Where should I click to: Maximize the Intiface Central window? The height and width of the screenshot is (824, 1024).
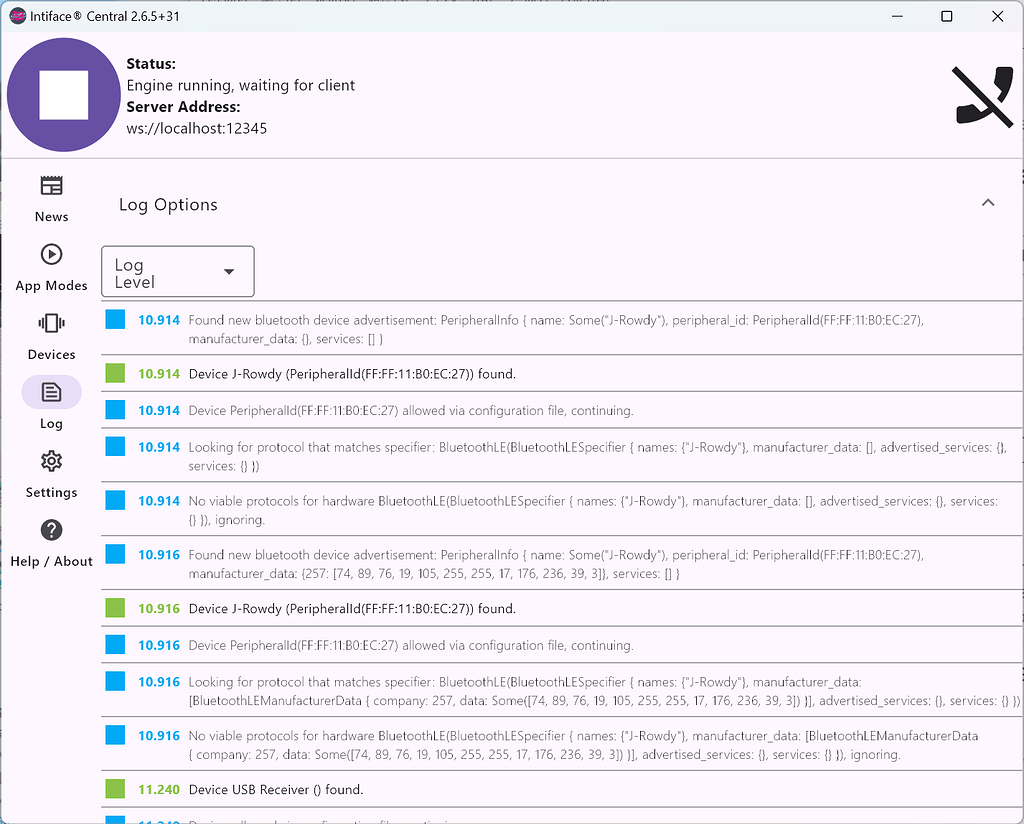(x=946, y=16)
